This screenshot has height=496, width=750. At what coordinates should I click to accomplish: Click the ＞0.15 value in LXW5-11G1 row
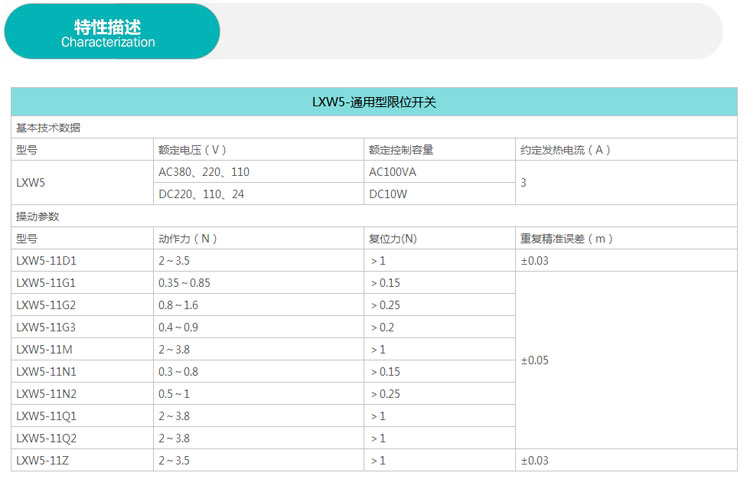(386, 283)
